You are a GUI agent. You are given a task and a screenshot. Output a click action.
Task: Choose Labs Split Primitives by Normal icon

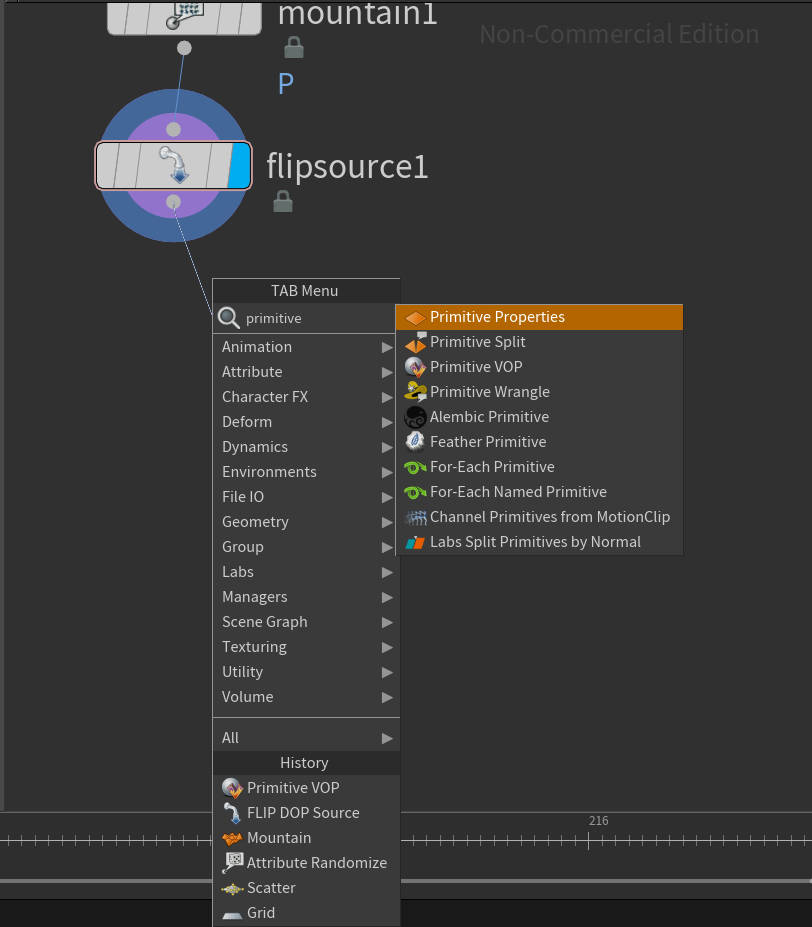click(x=415, y=542)
